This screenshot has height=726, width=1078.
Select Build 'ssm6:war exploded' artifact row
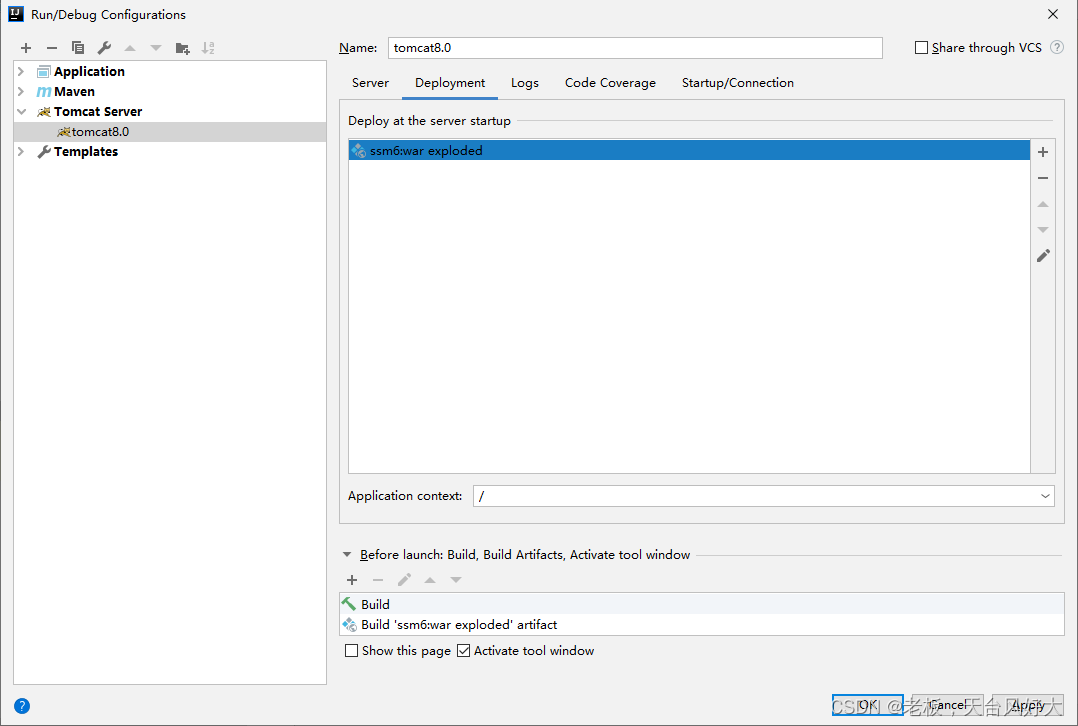point(701,624)
